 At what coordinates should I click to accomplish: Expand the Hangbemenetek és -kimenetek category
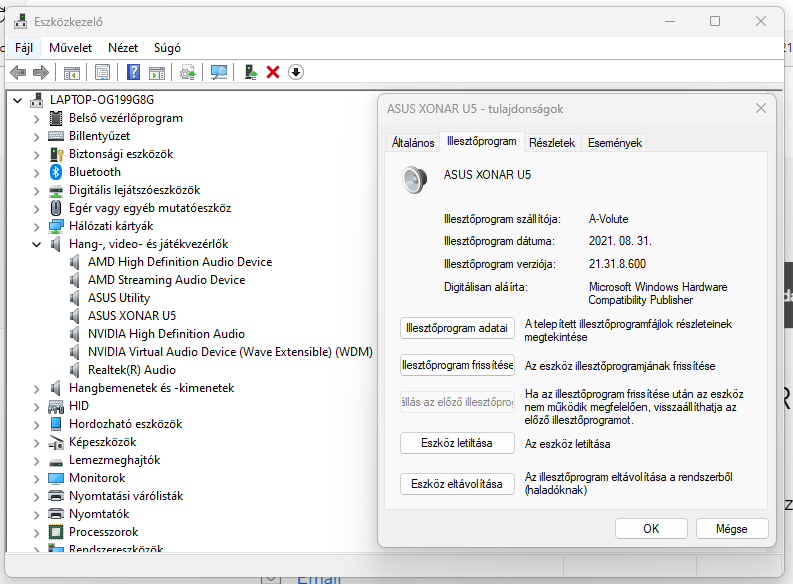click(x=36, y=388)
